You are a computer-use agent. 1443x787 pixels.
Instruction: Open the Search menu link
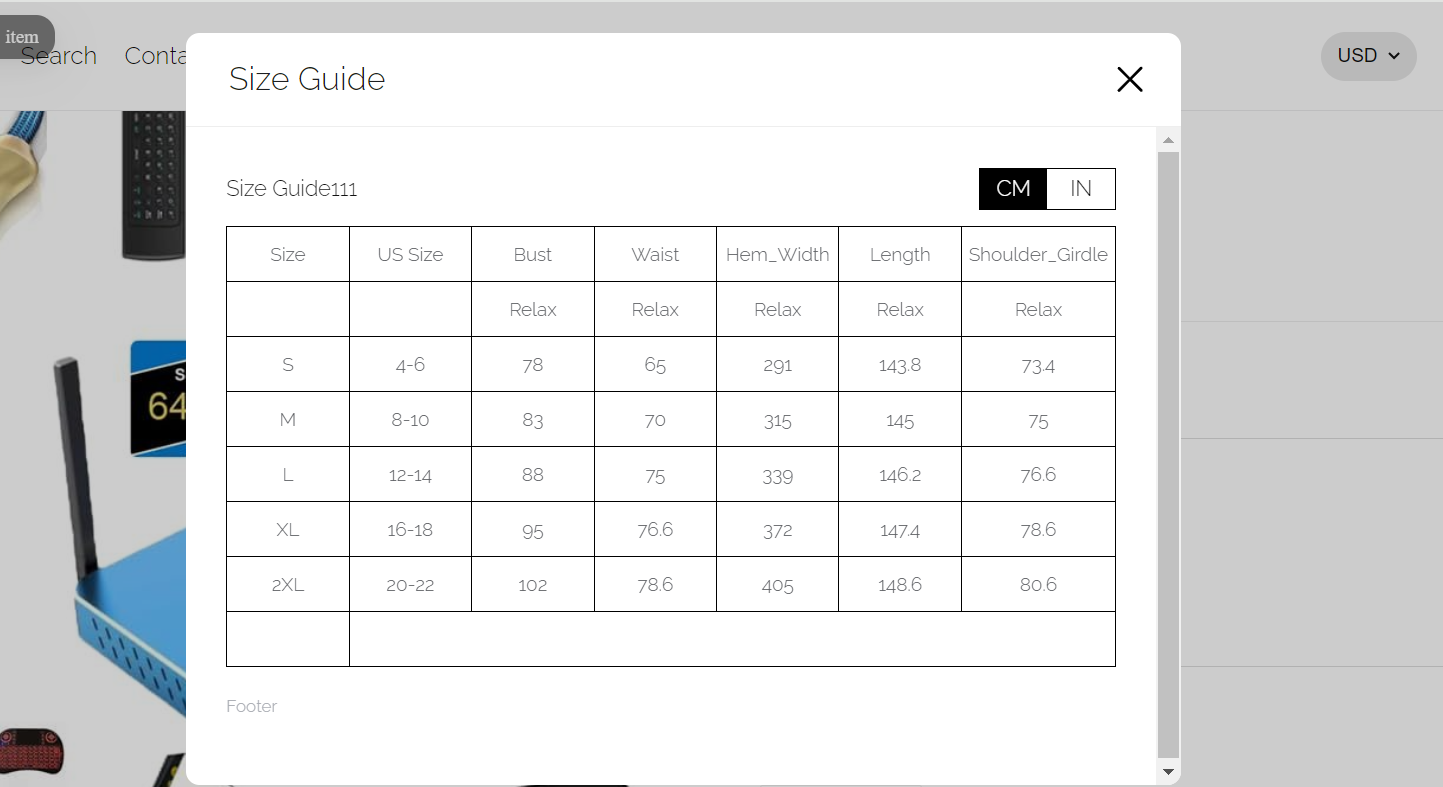pyautogui.click(x=59, y=56)
